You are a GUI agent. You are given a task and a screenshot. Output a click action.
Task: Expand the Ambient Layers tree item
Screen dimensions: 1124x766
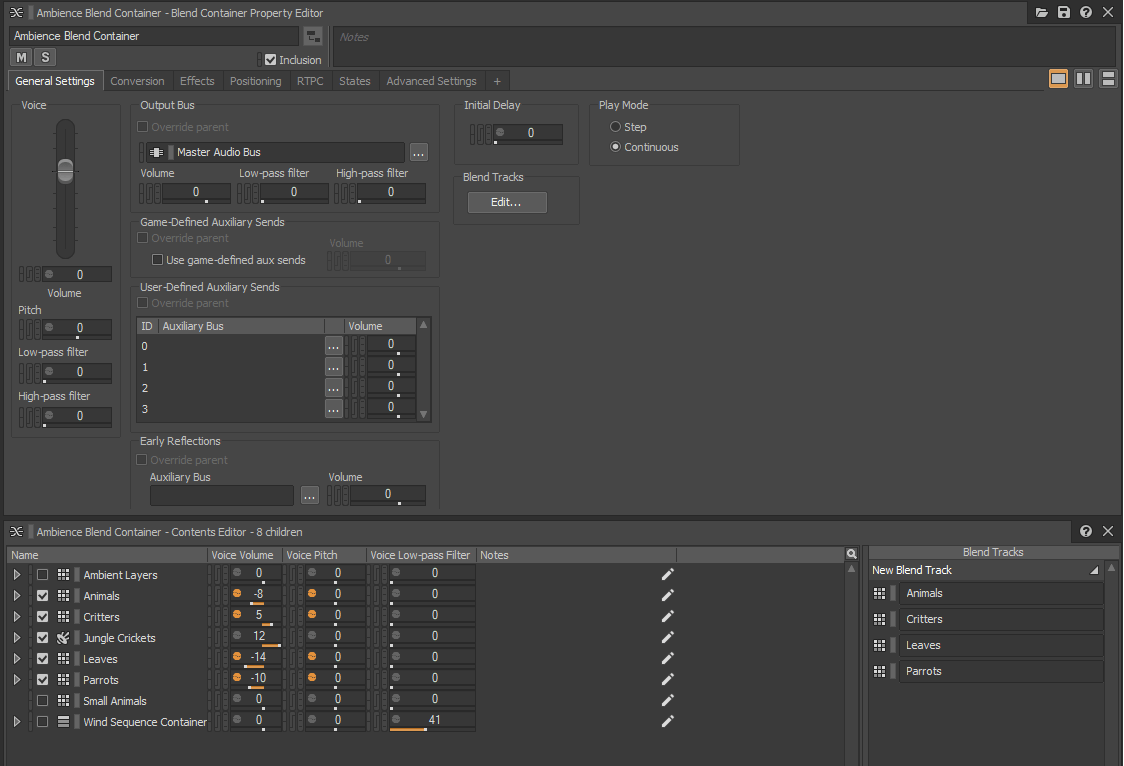click(16, 575)
